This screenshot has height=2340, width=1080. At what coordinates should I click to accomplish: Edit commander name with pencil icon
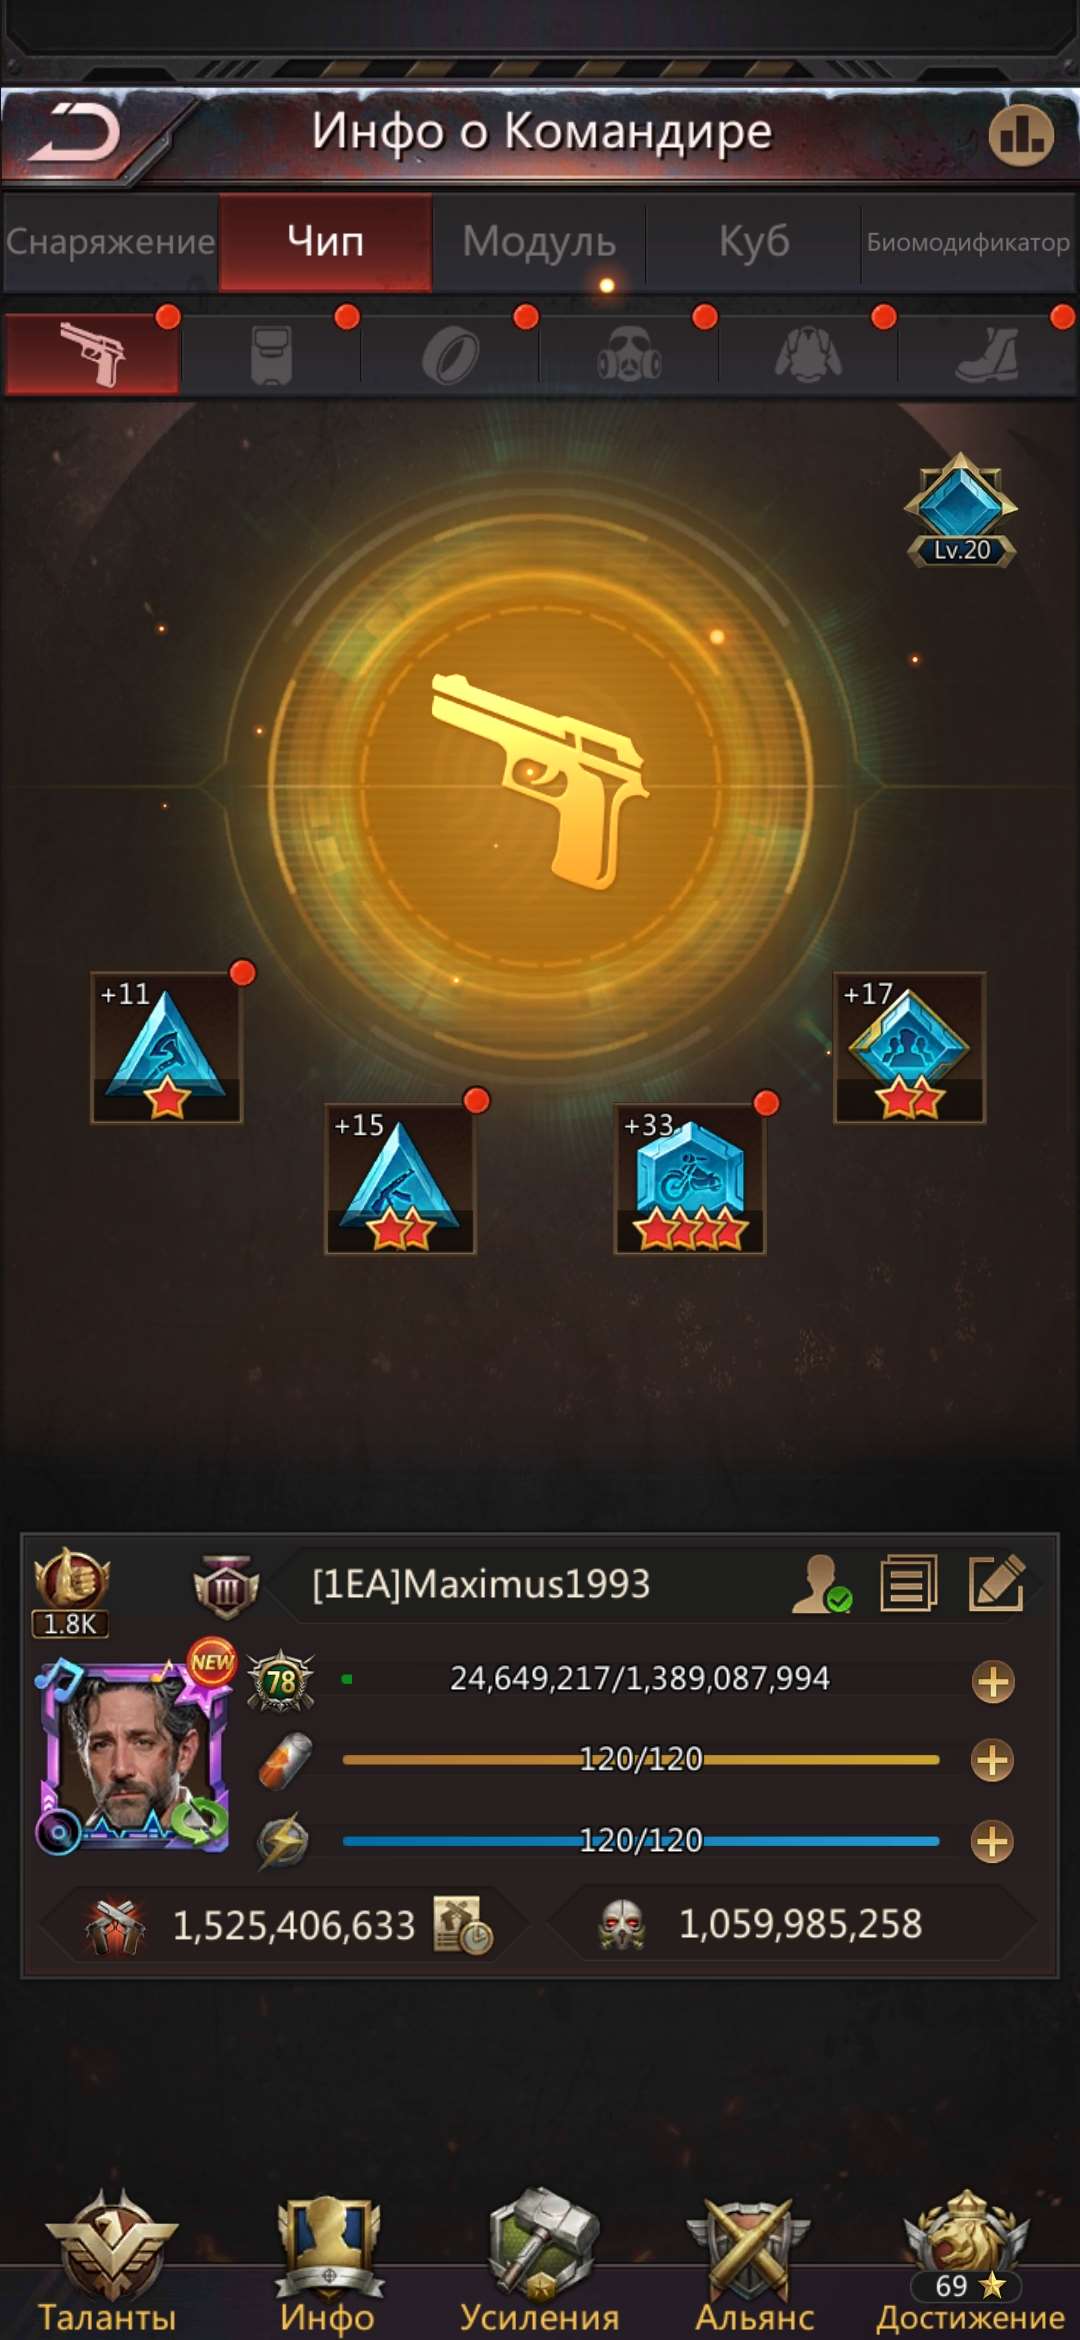point(998,1583)
